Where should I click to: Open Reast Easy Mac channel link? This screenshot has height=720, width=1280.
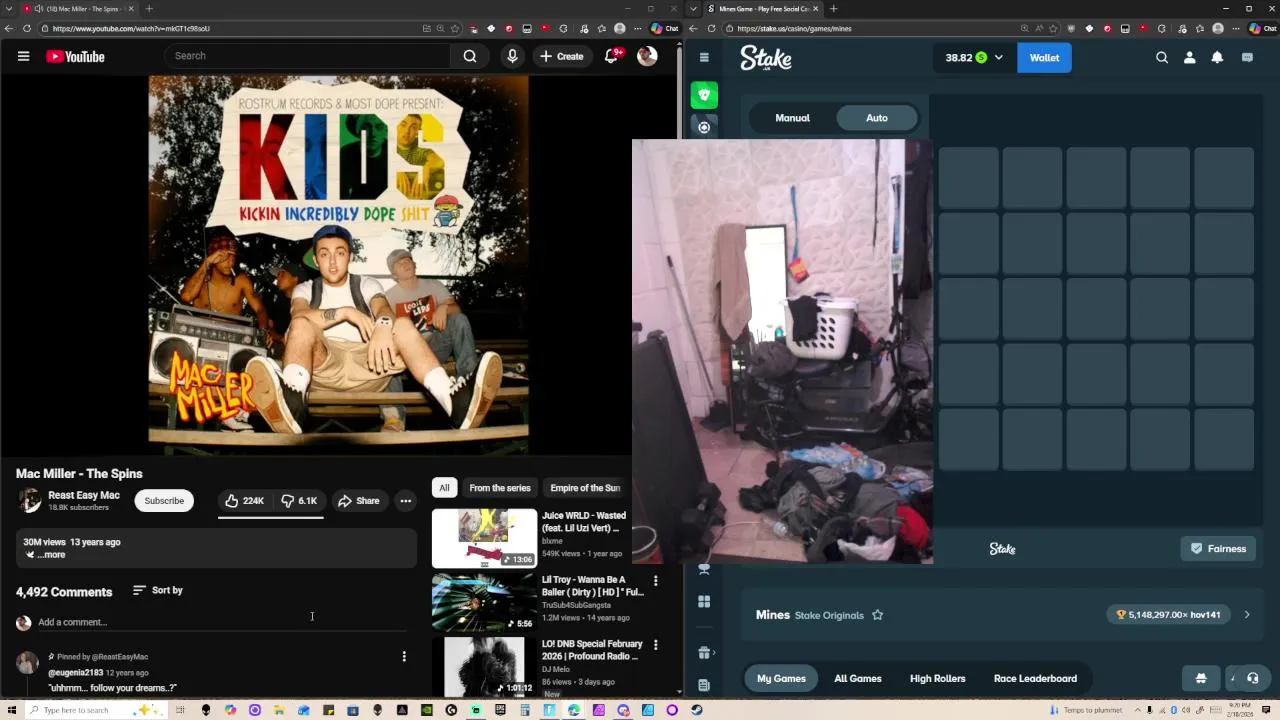84,495
